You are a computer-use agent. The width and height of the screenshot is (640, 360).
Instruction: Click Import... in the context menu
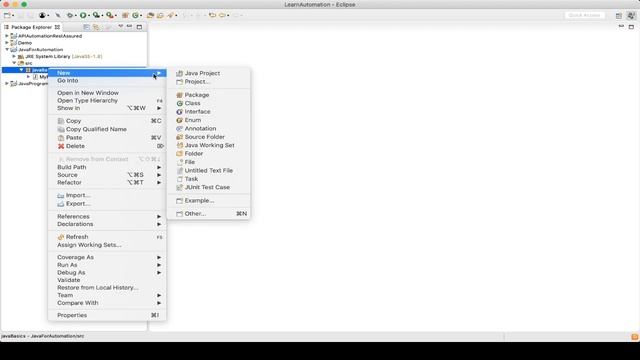click(x=107, y=195)
